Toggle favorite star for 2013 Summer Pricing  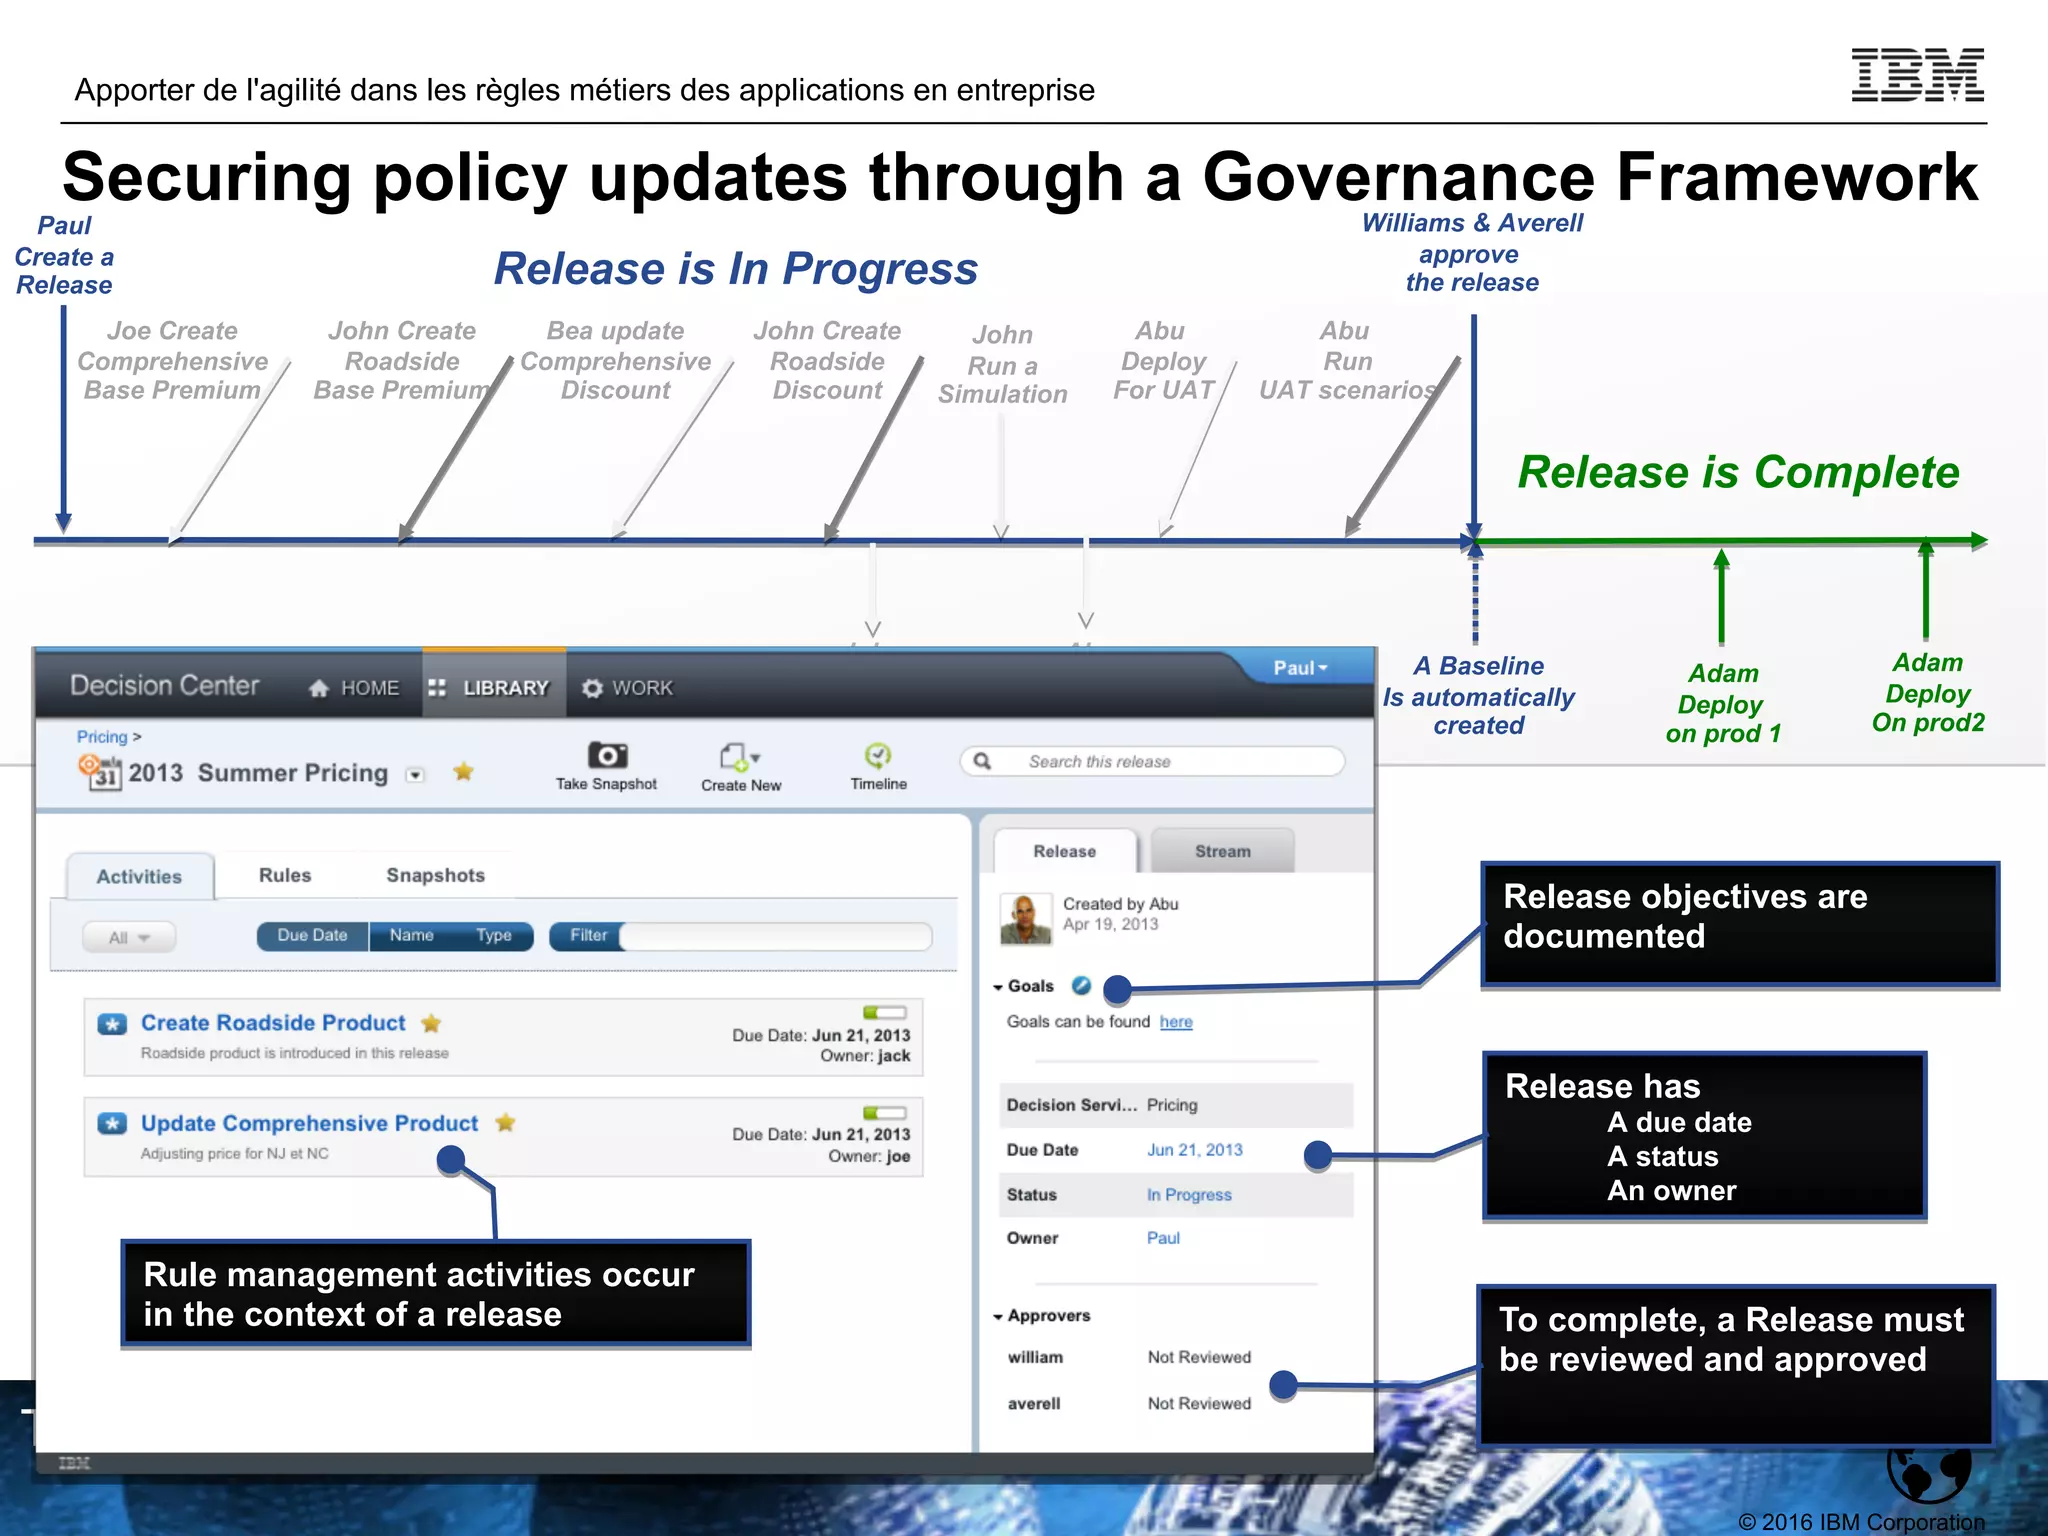[x=463, y=771]
